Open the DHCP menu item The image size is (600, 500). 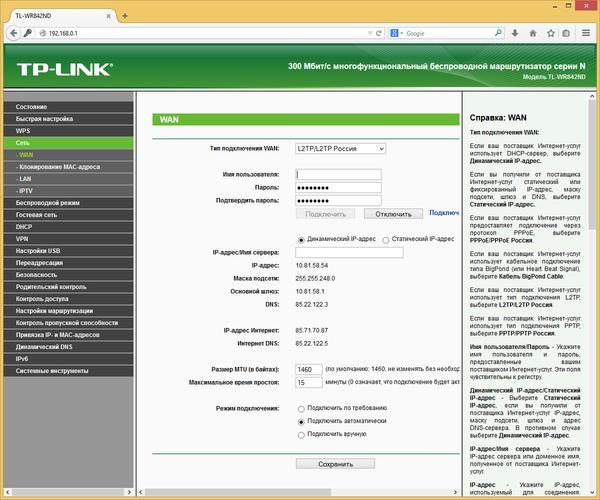pyautogui.click(x=69, y=227)
